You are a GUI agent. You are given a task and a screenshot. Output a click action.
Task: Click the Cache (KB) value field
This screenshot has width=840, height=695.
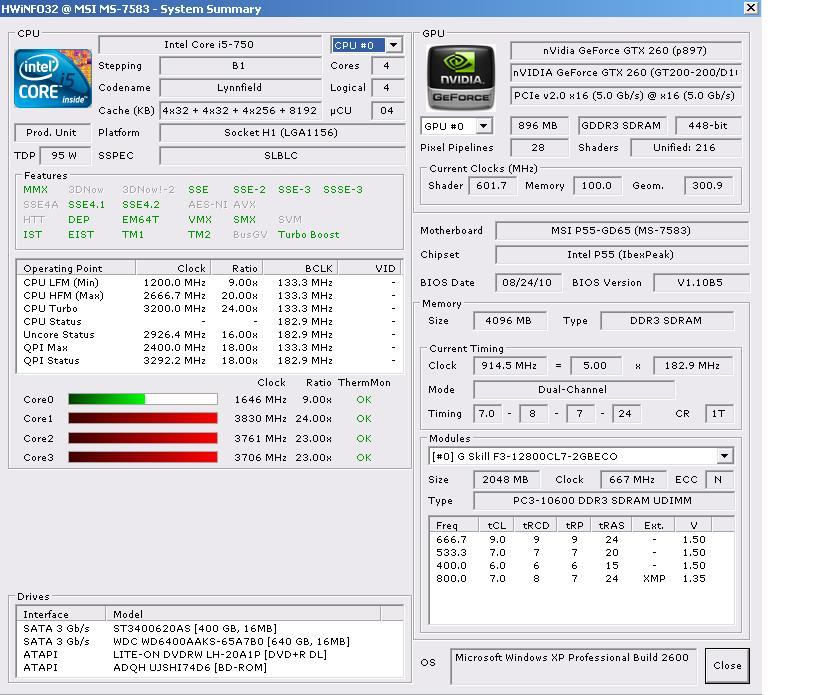click(240, 110)
